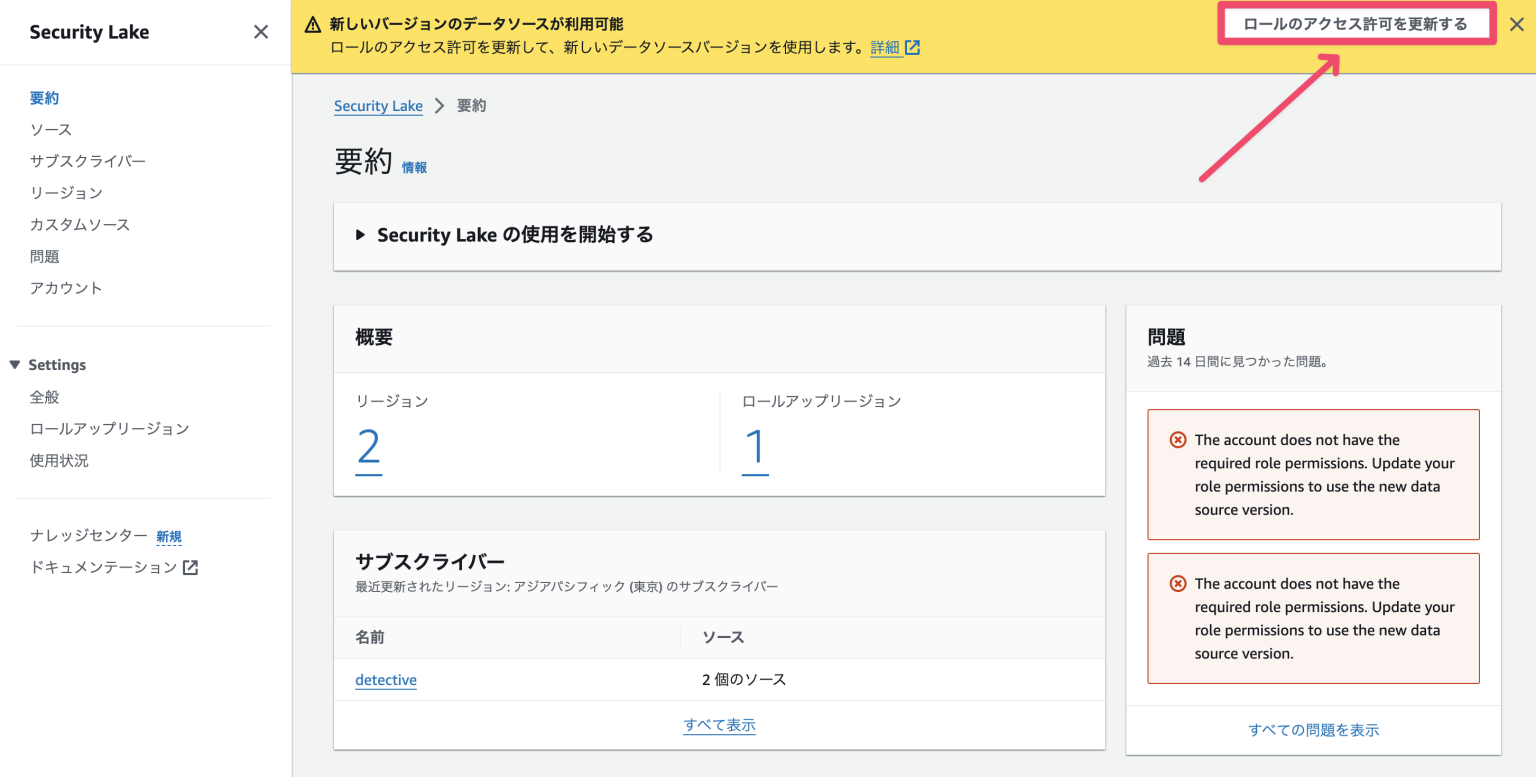View すべての問題を表示 in the problems panel

[x=1313, y=730]
